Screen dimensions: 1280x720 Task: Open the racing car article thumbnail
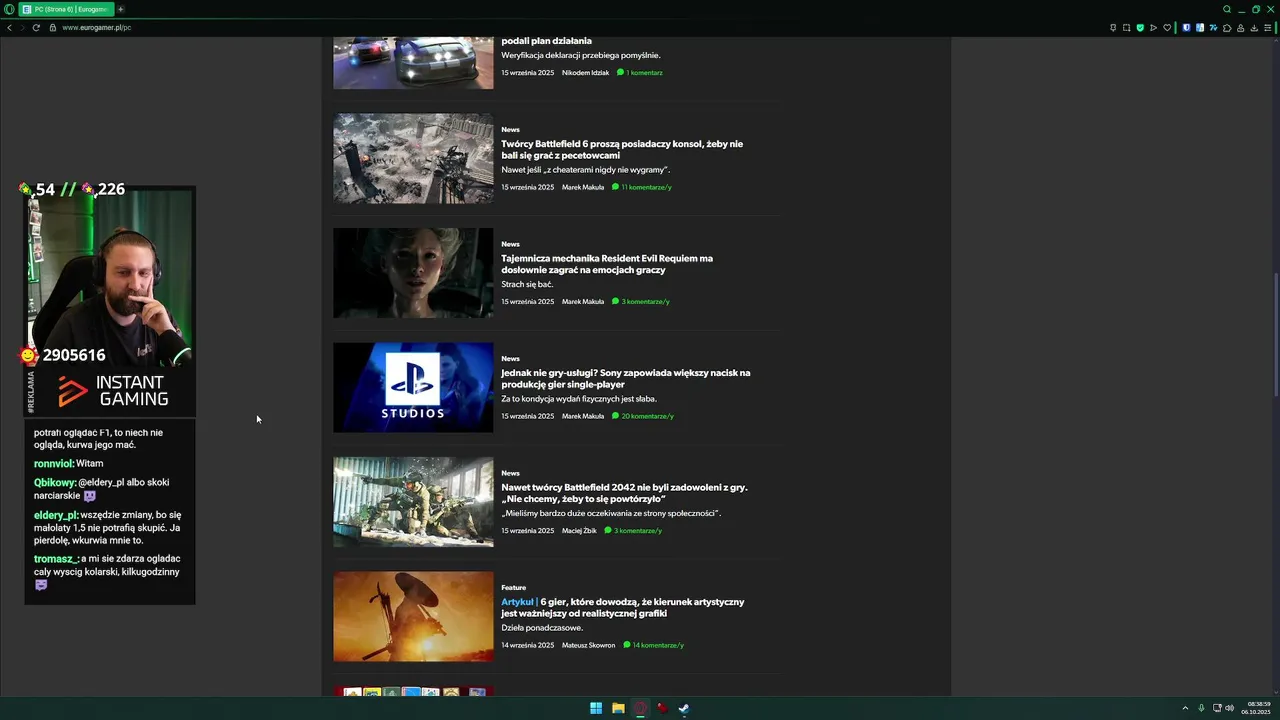coord(413,63)
